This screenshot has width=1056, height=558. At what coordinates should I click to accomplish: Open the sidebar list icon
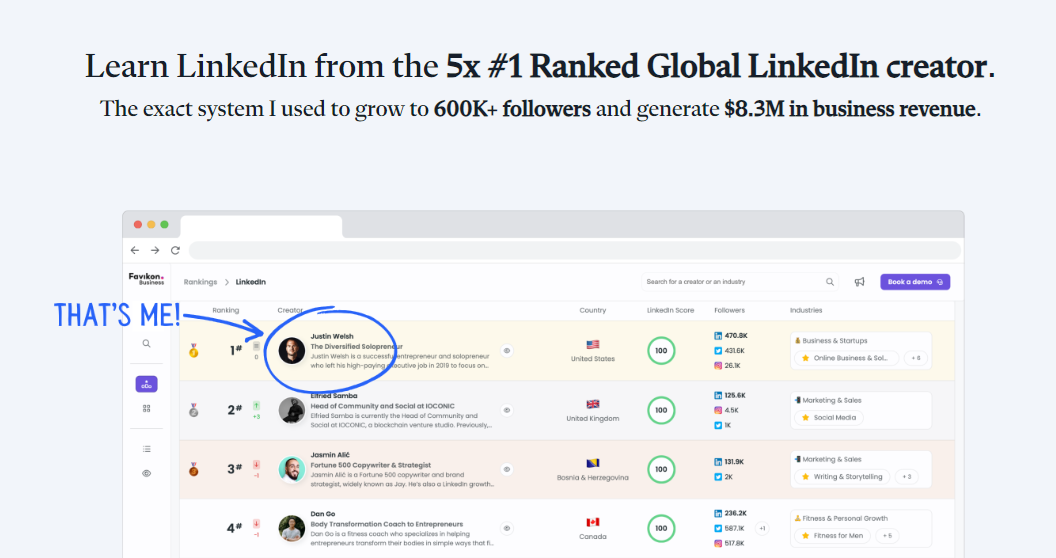point(146,449)
